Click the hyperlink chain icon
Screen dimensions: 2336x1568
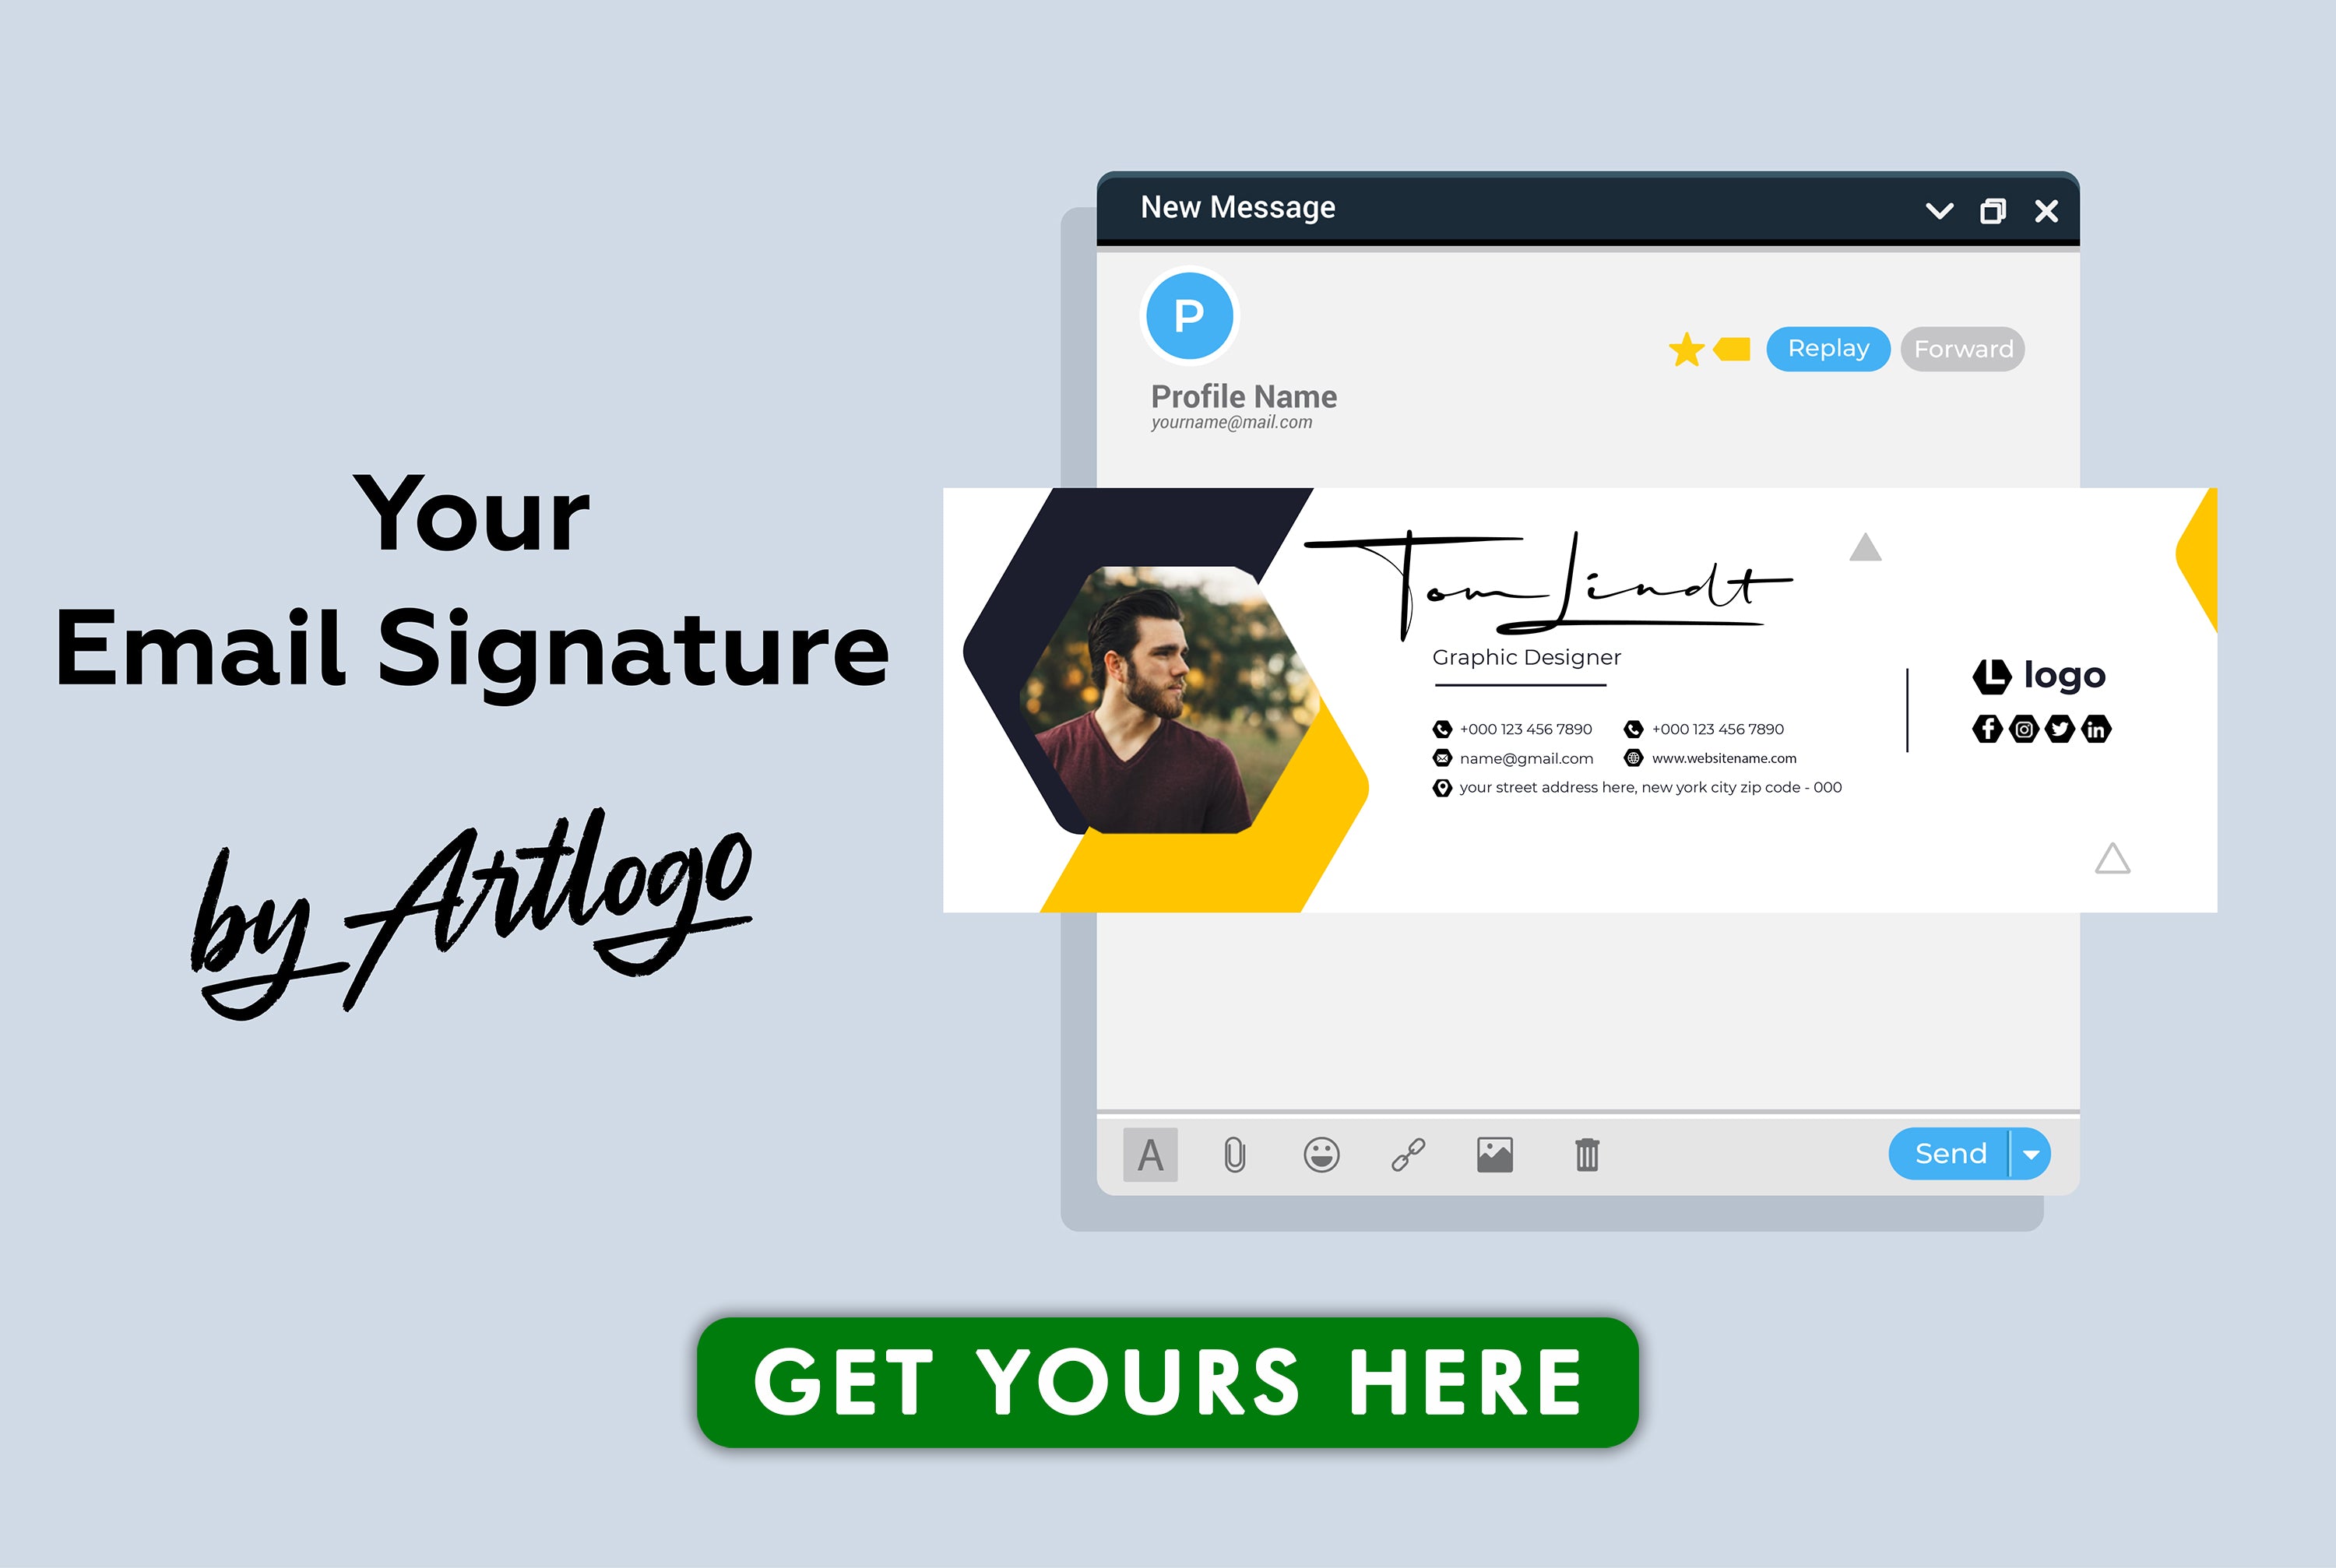point(1410,1155)
